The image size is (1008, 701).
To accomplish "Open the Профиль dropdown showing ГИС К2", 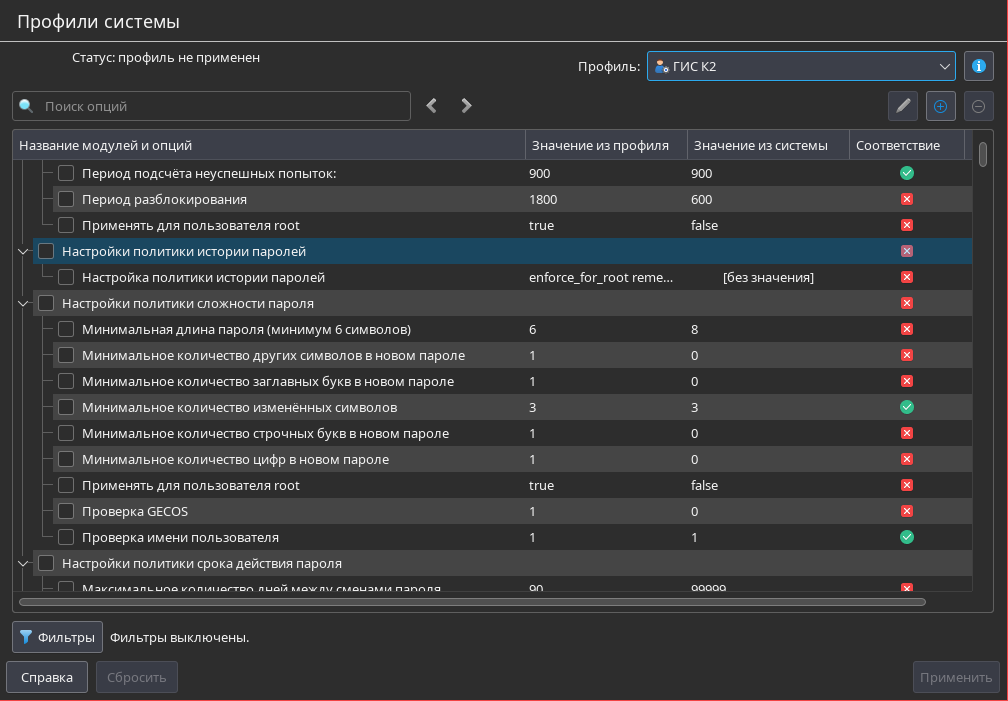I will click(801, 67).
